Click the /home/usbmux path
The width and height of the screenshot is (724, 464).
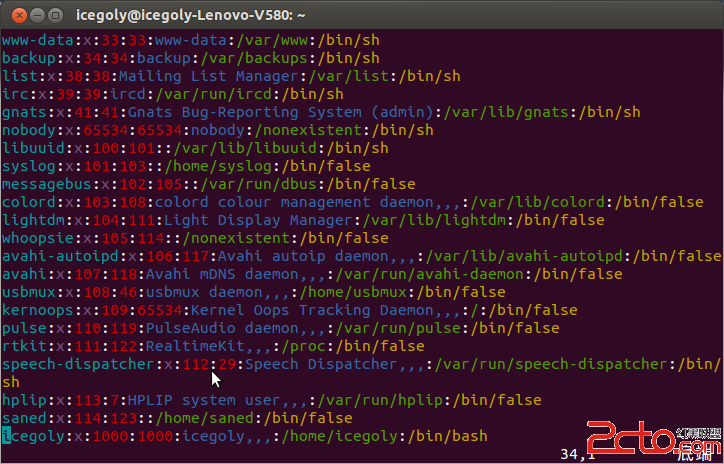(353, 292)
